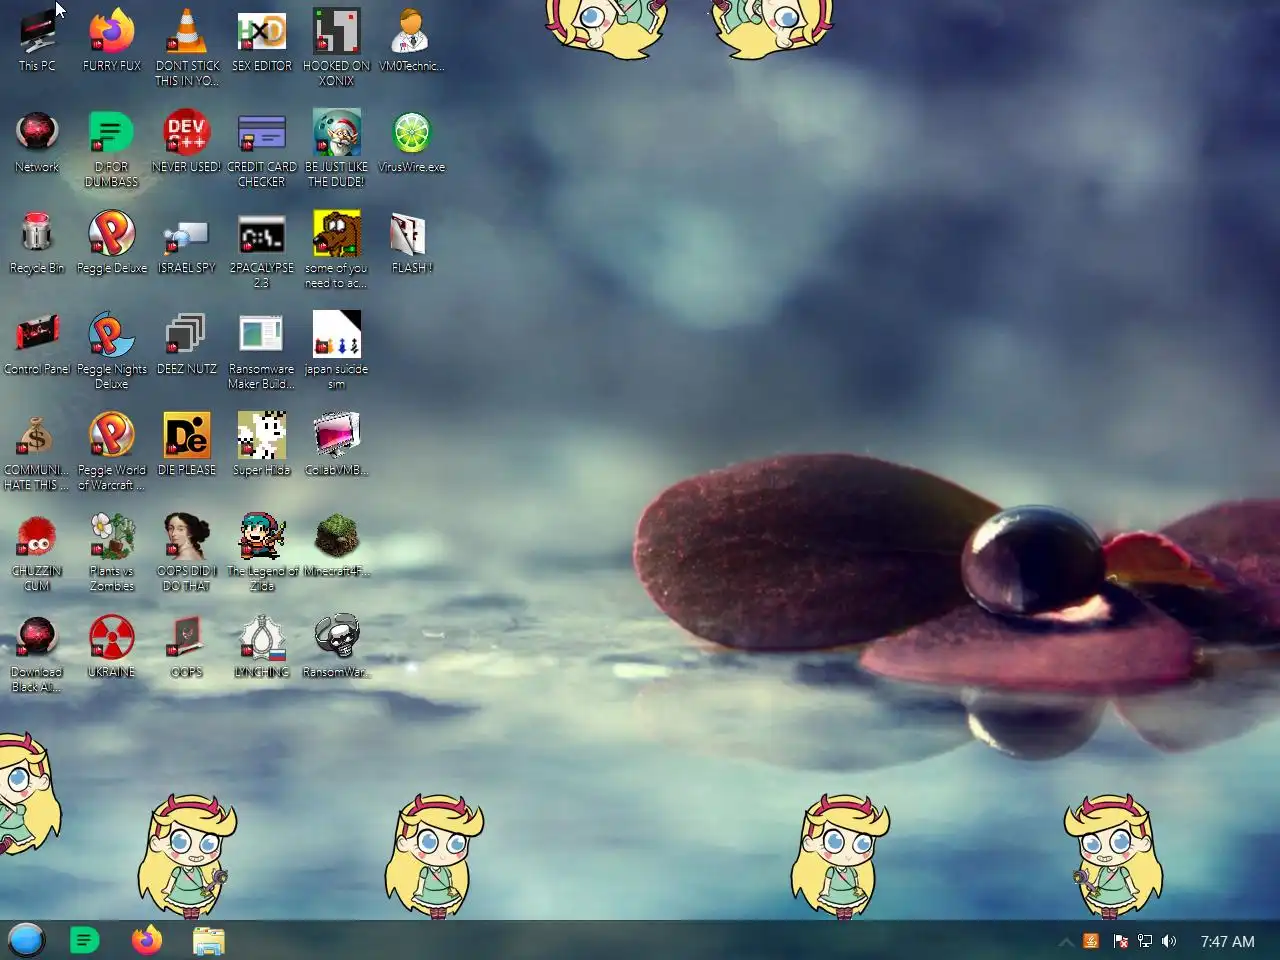The height and width of the screenshot is (960, 1280).
Task: Open the Recycle Bin
Action: point(37,242)
